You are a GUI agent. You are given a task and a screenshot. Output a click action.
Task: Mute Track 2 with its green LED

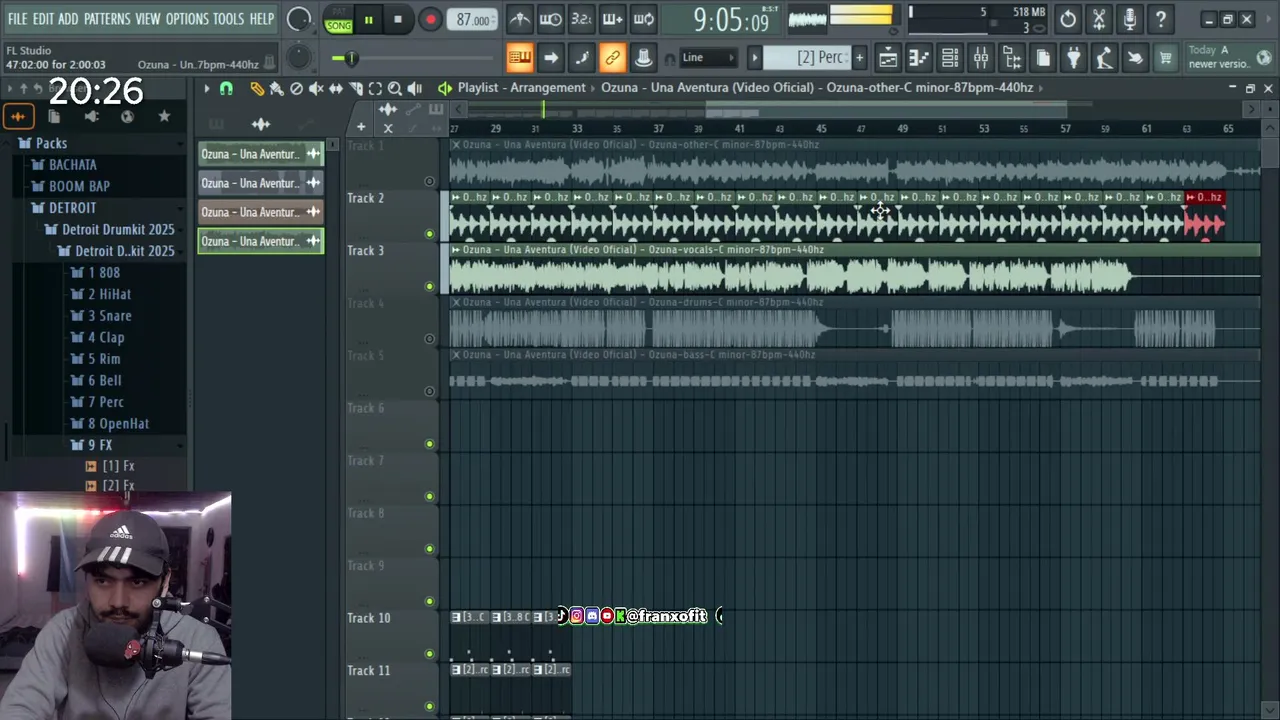click(430, 234)
